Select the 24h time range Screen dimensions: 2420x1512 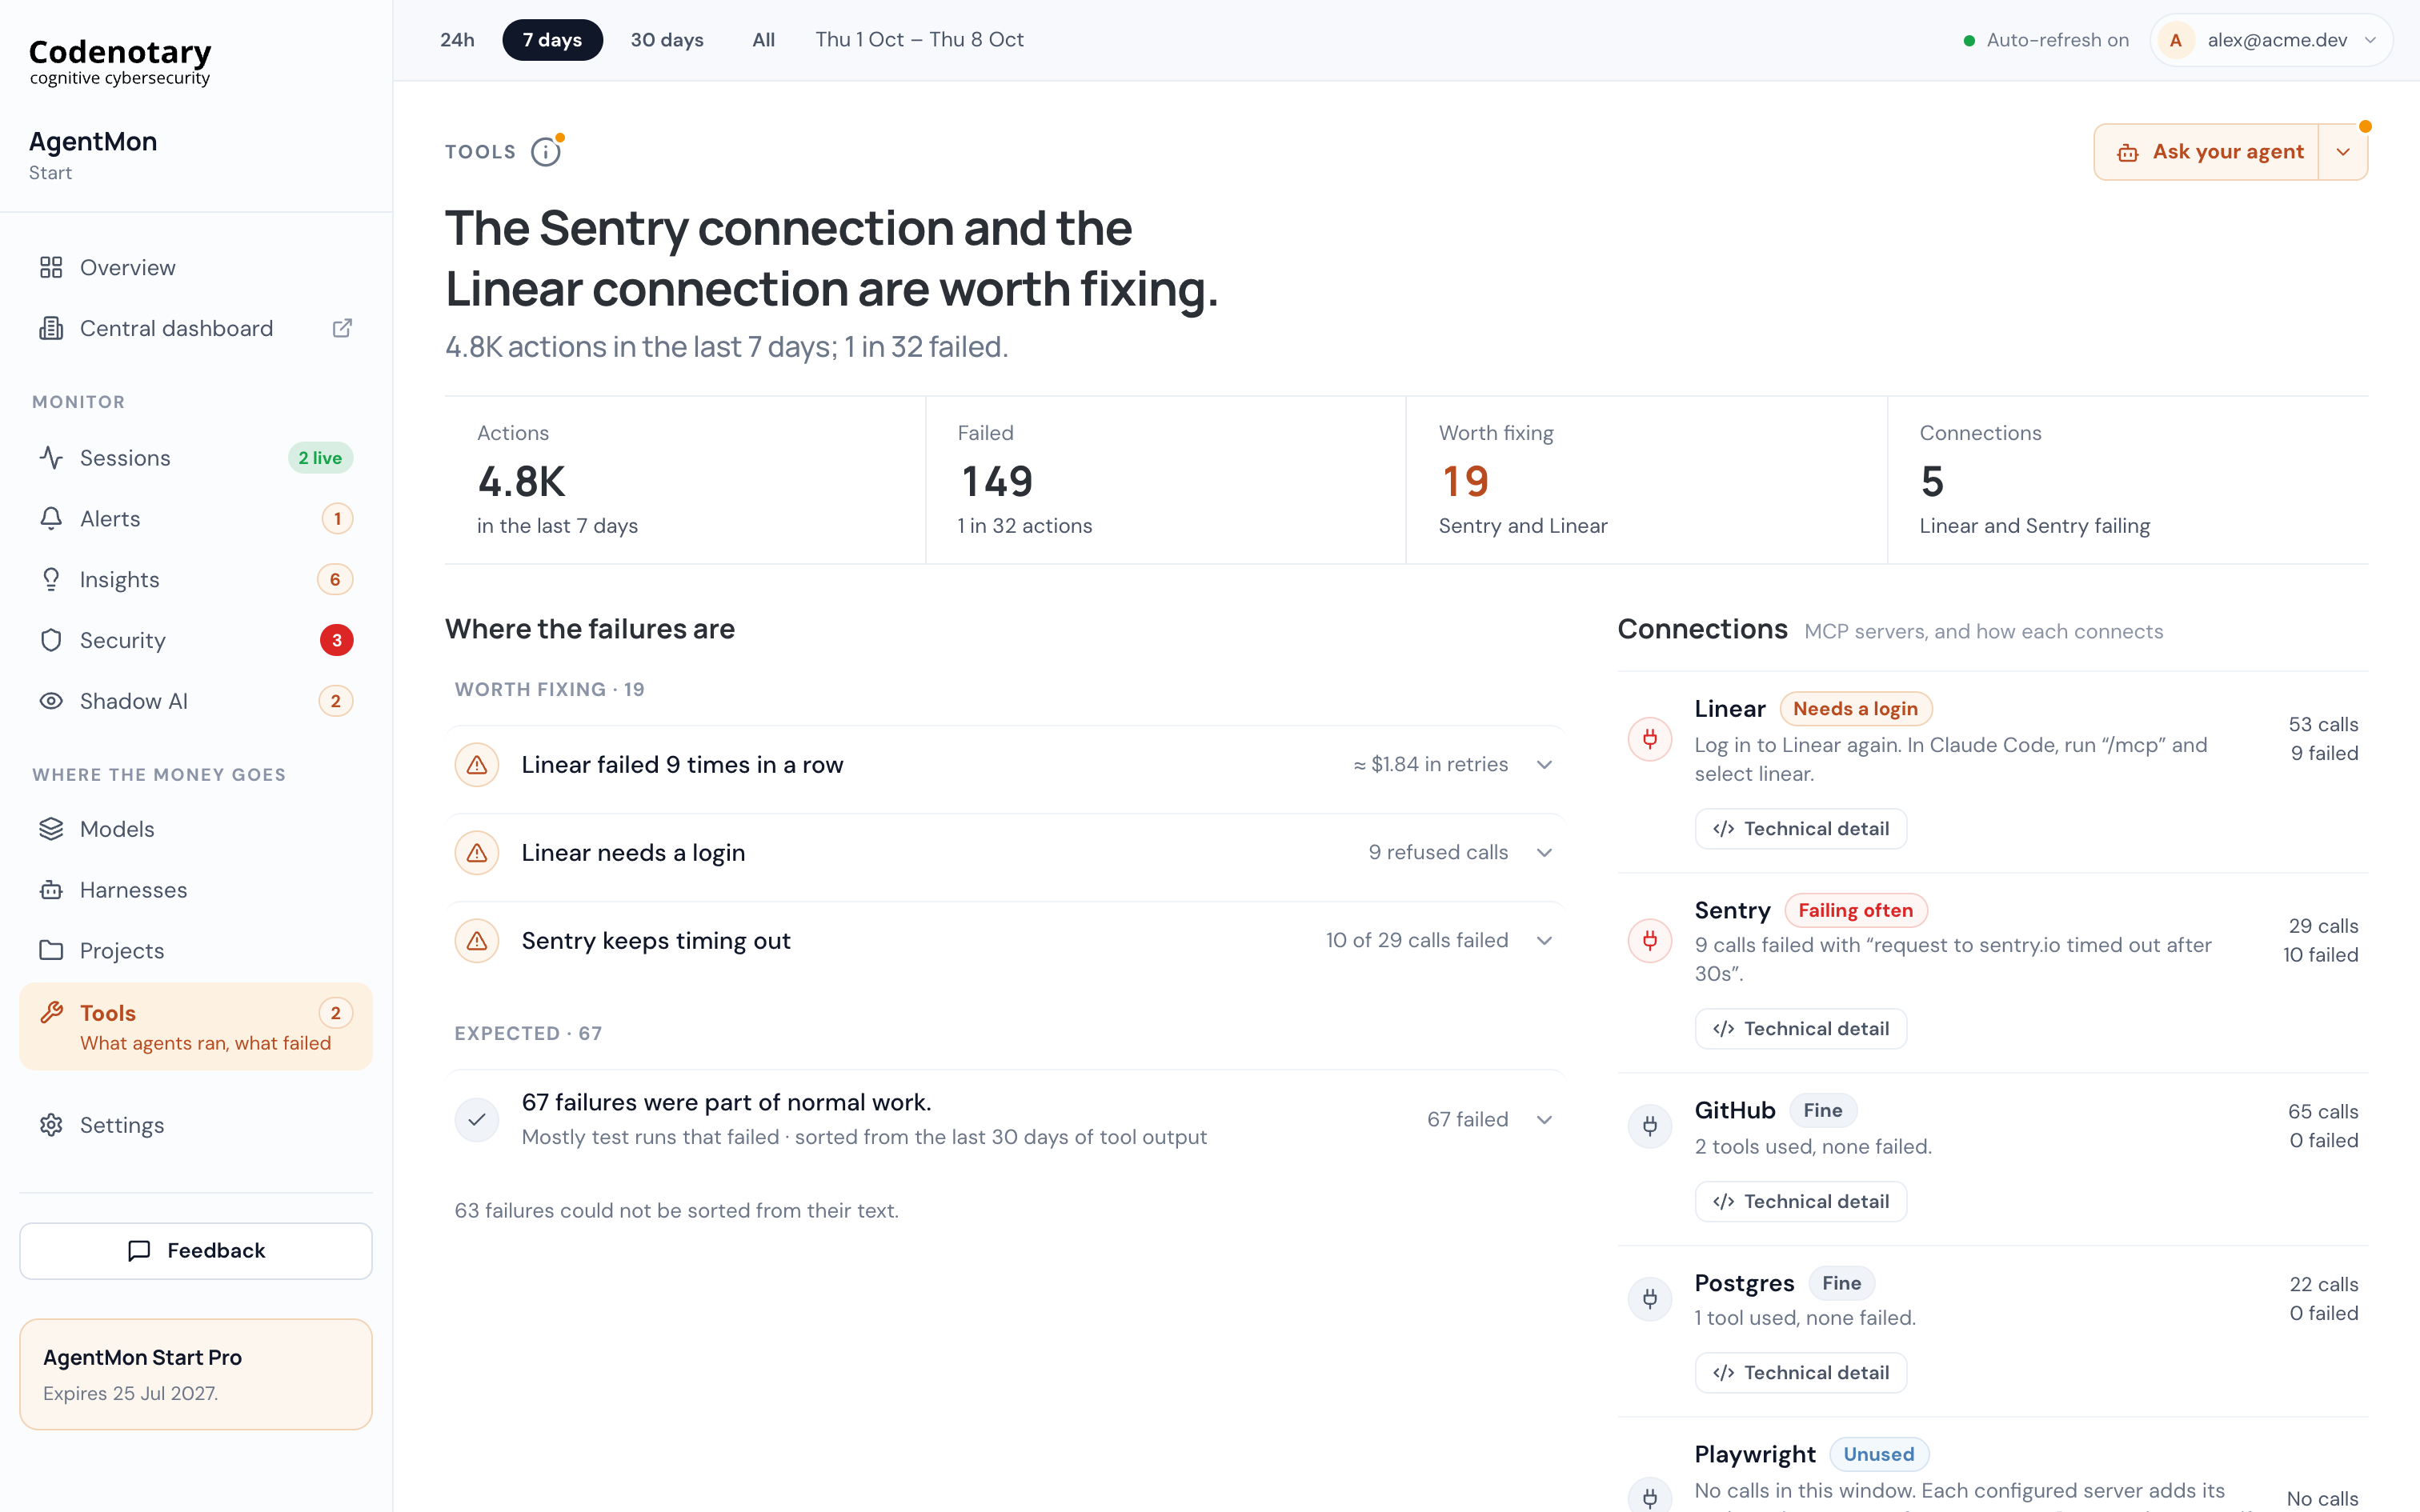tap(457, 40)
